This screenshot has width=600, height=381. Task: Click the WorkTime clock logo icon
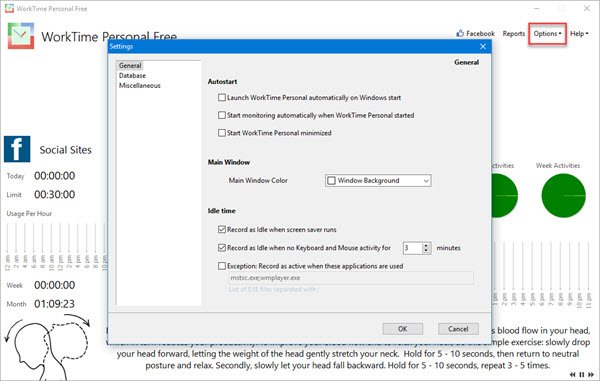pyautogui.click(x=21, y=36)
